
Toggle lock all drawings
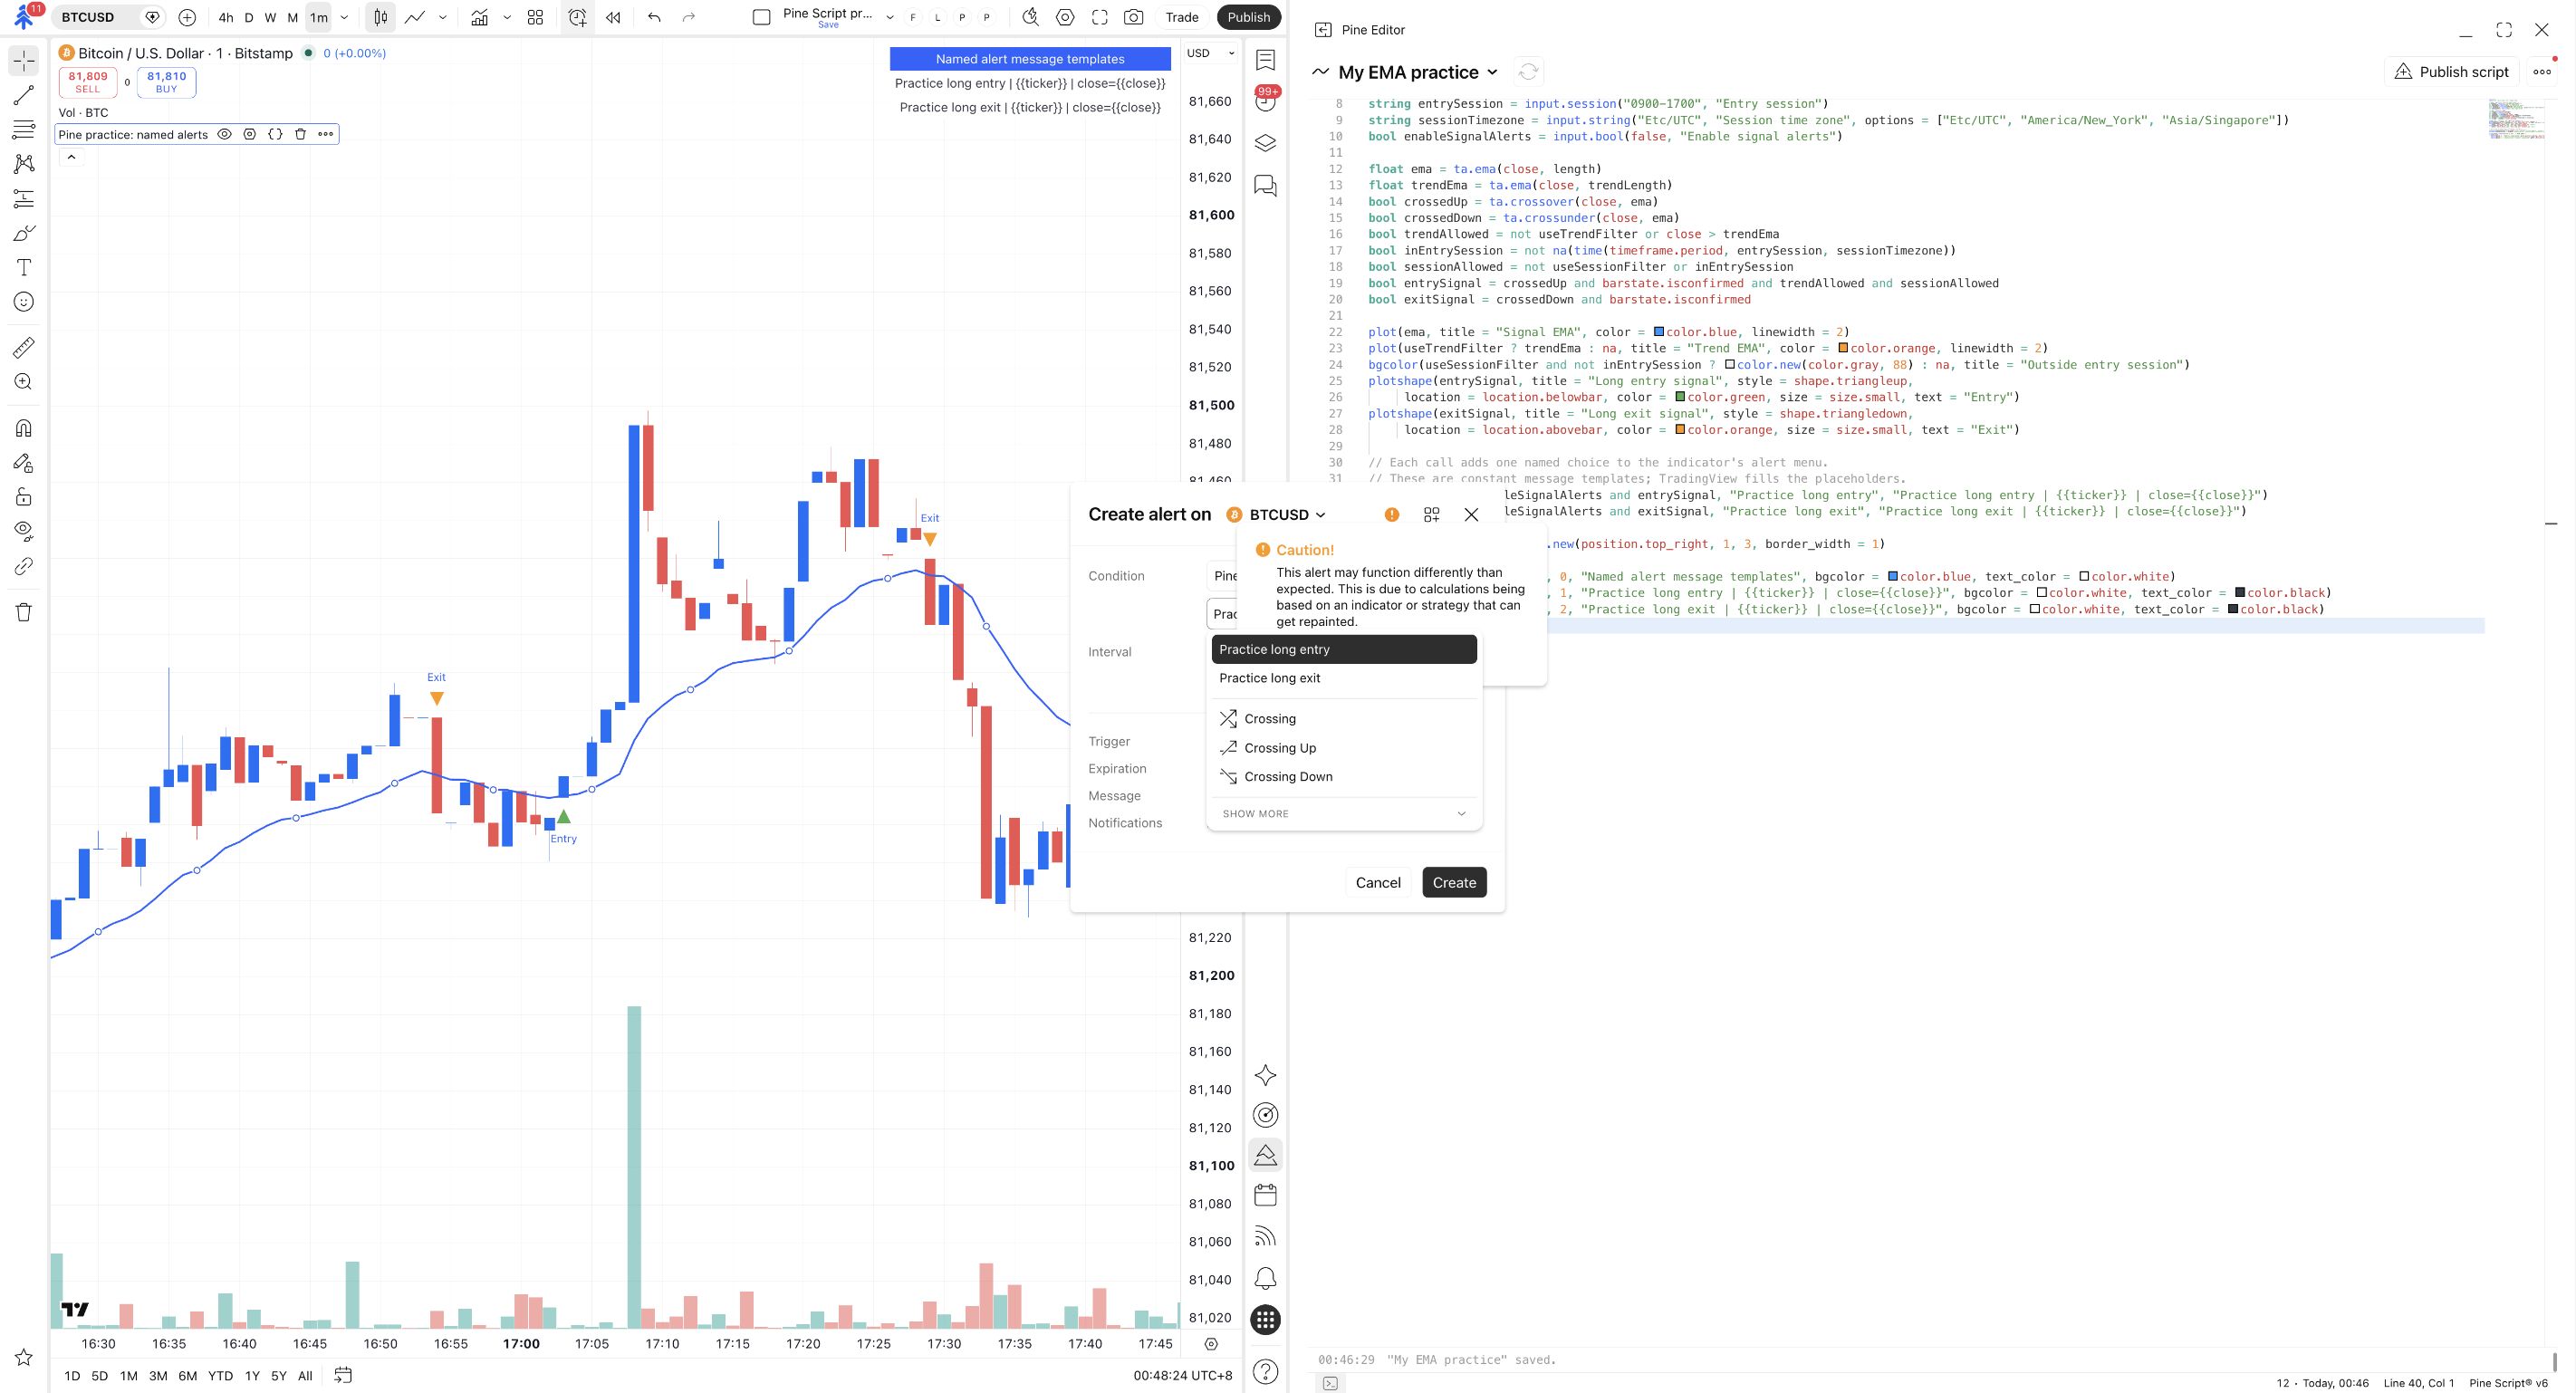[24, 497]
